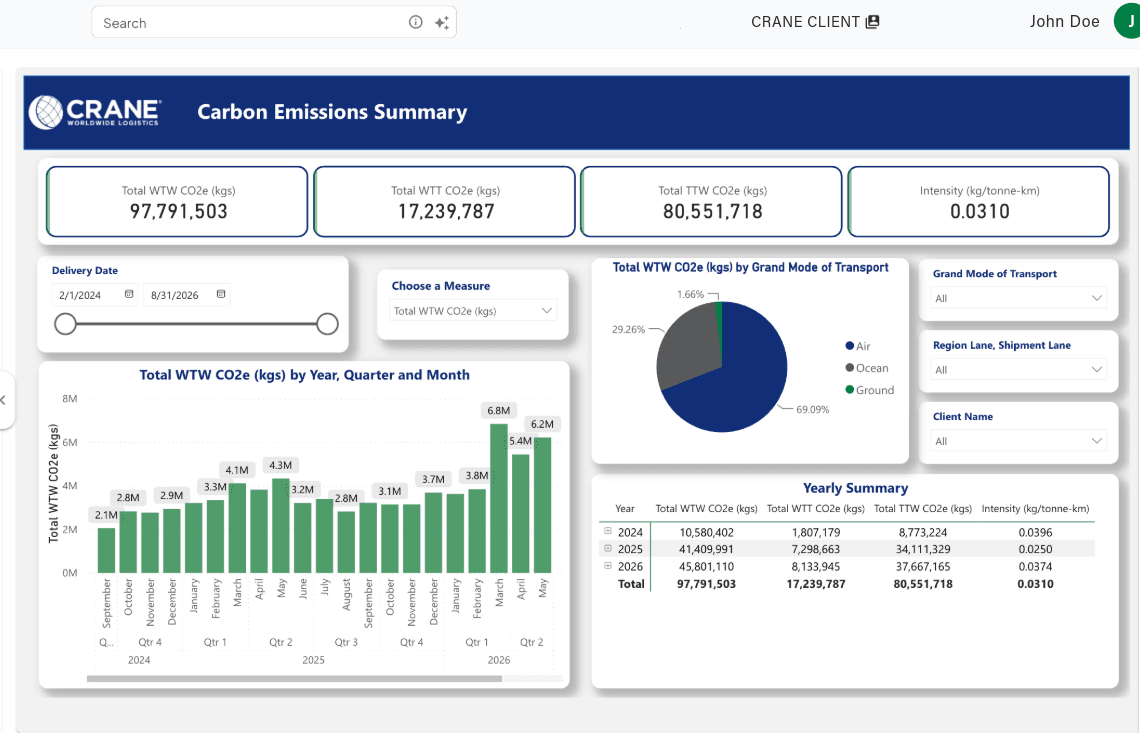Click the Total TTW CO2e card
This screenshot has width=1140, height=736.
coord(711,201)
